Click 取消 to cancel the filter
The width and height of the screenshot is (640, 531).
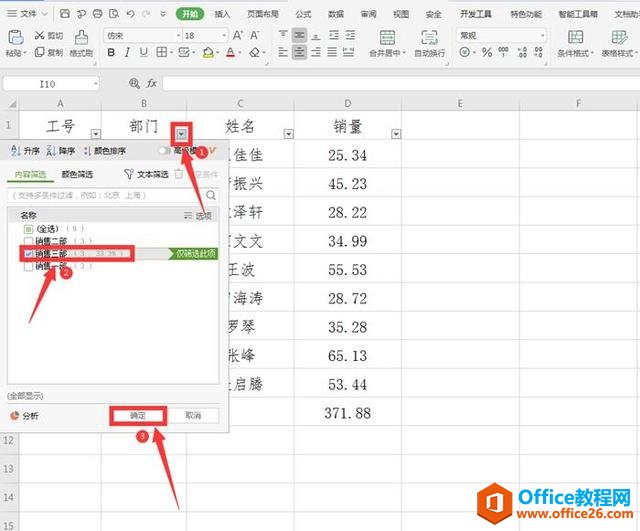pos(193,415)
